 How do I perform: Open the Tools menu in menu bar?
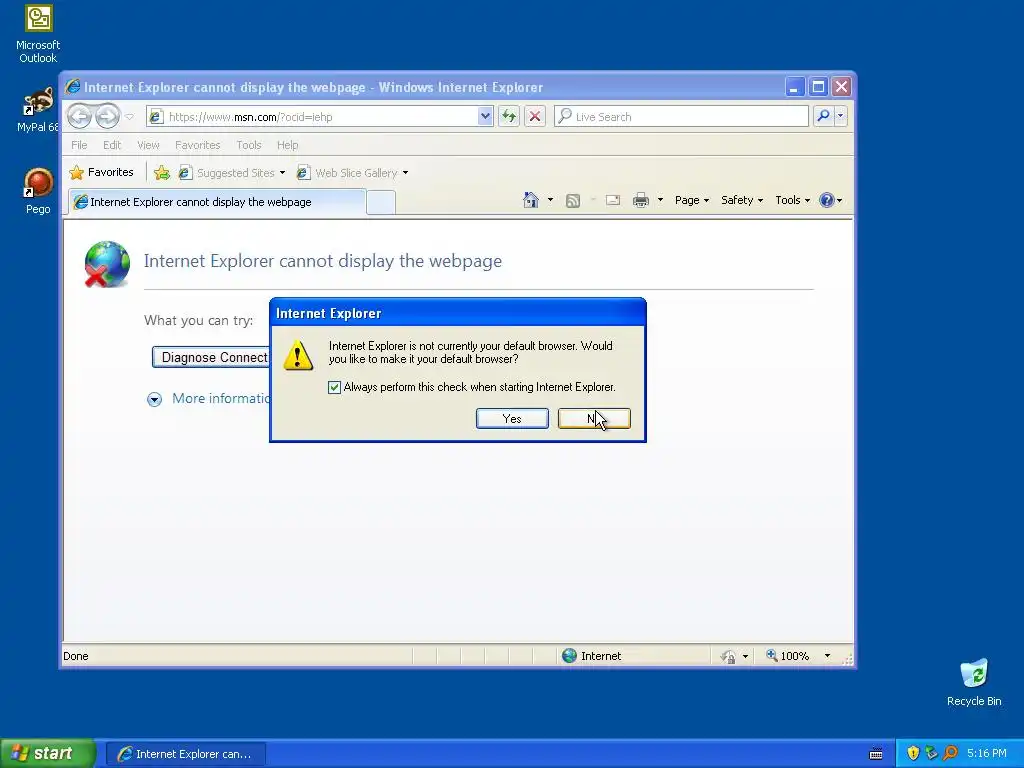click(x=249, y=145)
